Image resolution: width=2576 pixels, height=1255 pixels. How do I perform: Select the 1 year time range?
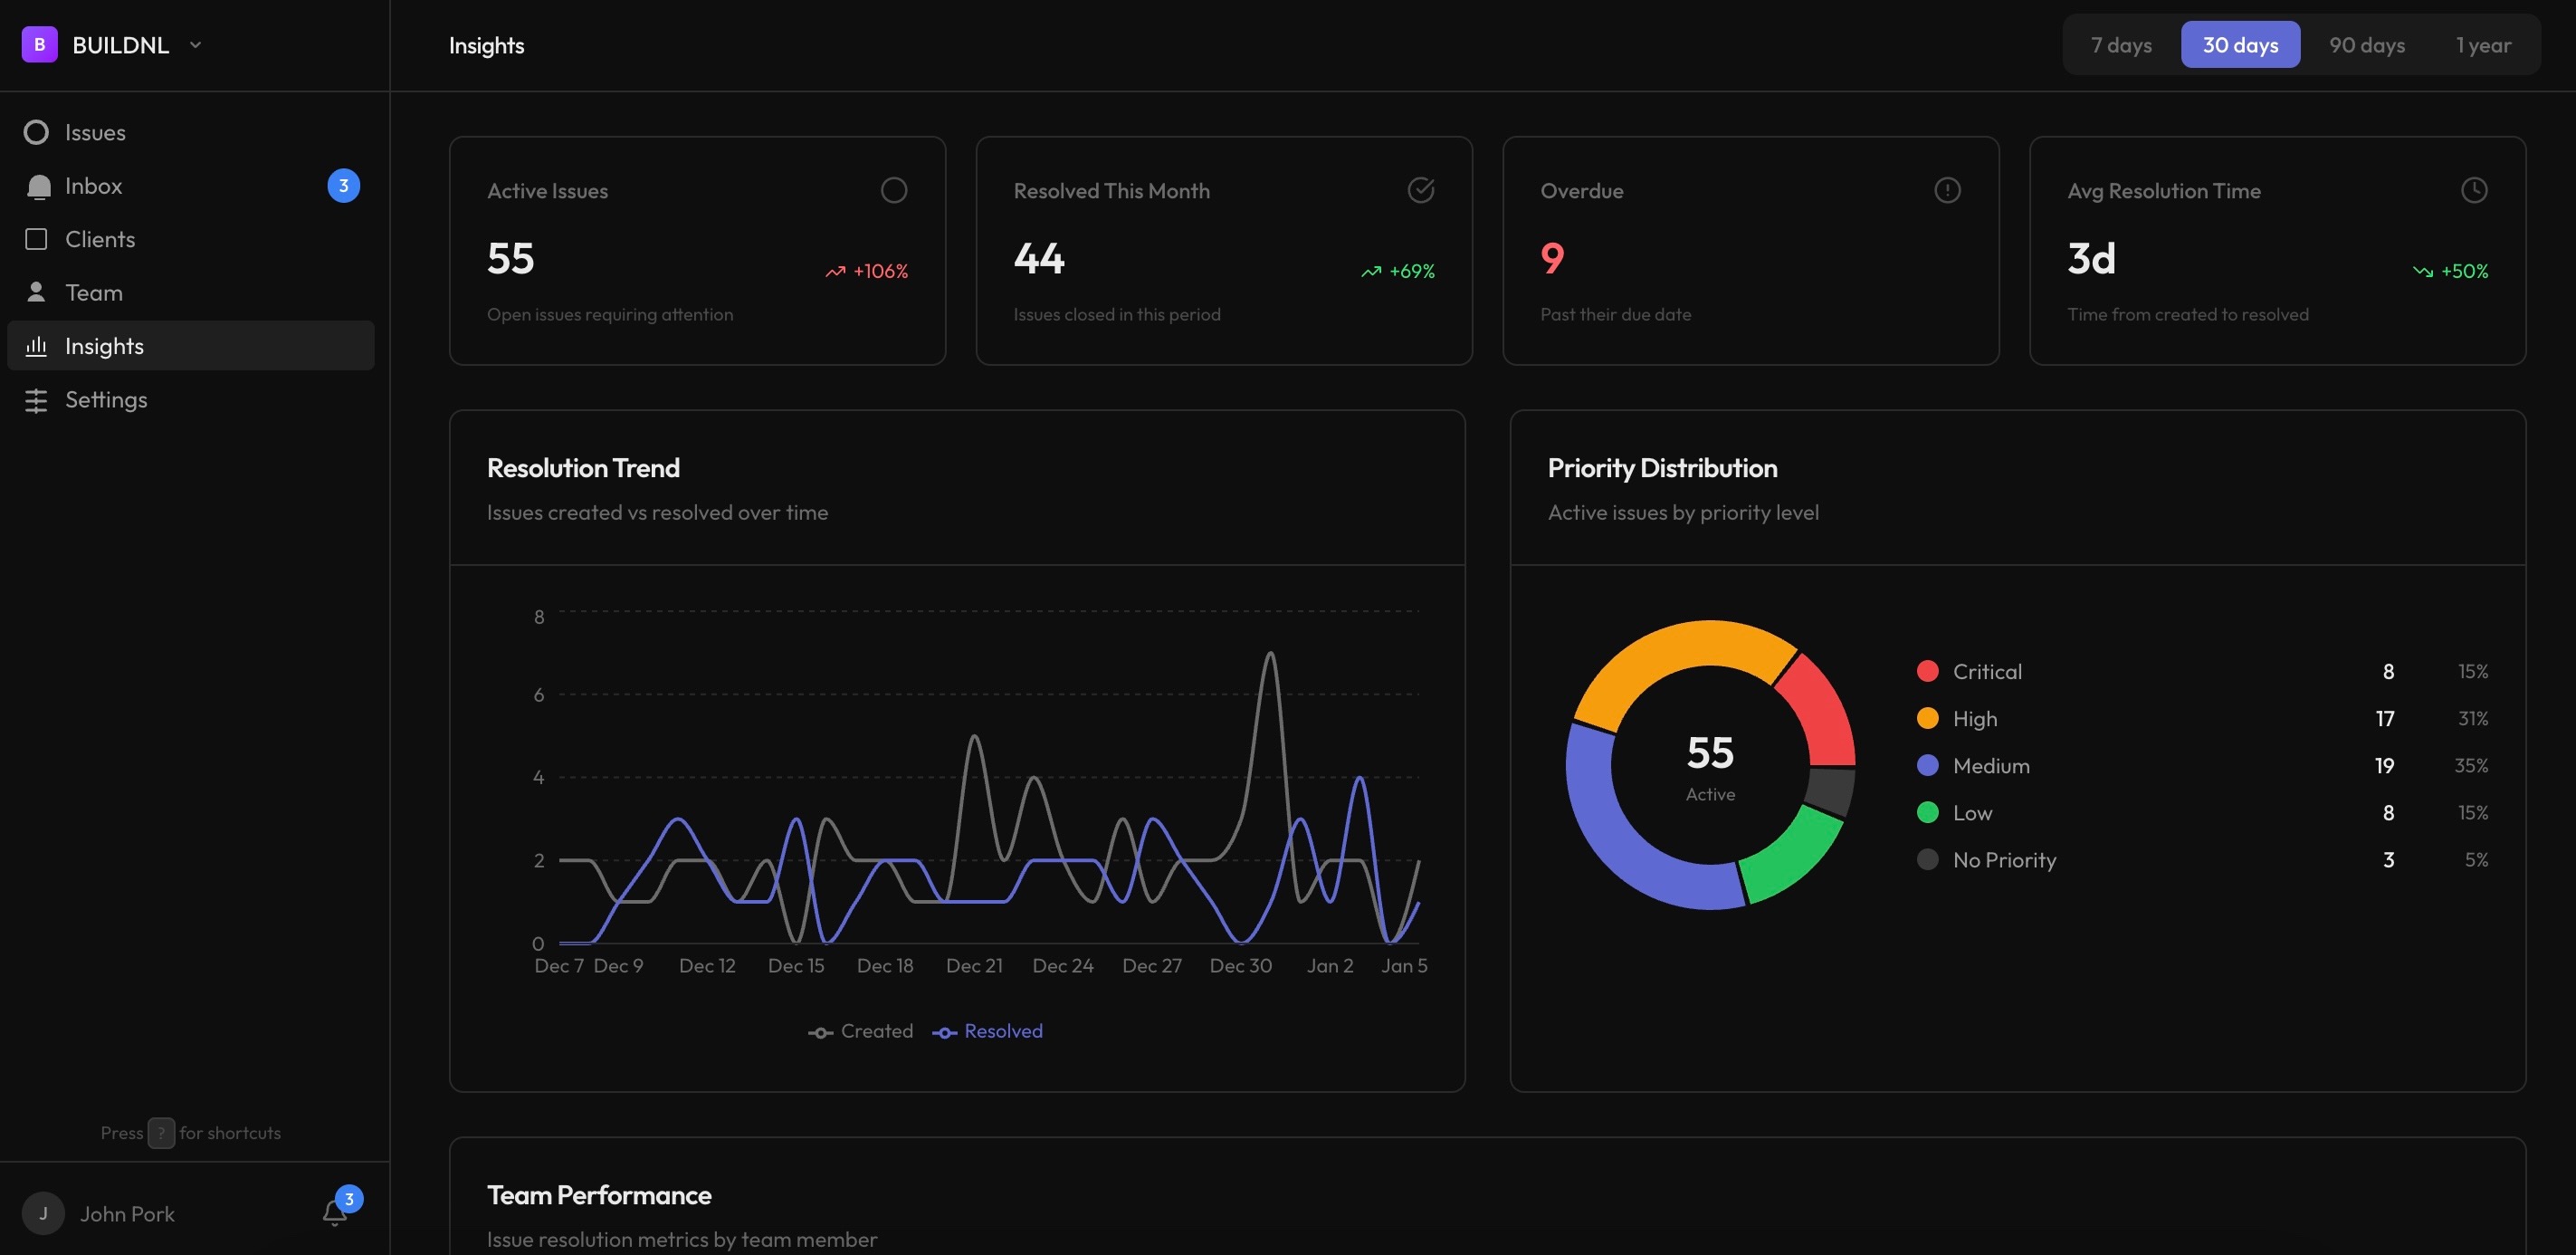pyautogui.click(x=2484, y=44)
